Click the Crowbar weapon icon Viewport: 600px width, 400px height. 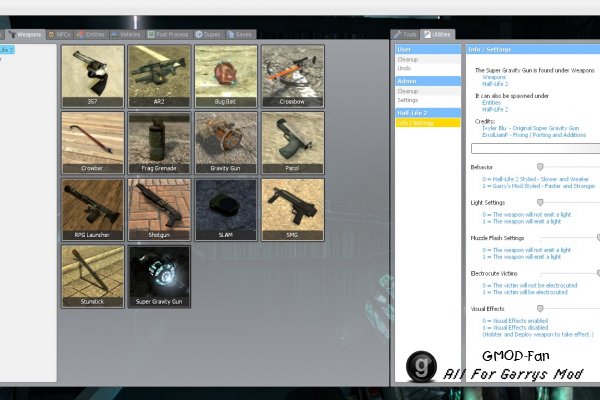(x=93, y=143)
